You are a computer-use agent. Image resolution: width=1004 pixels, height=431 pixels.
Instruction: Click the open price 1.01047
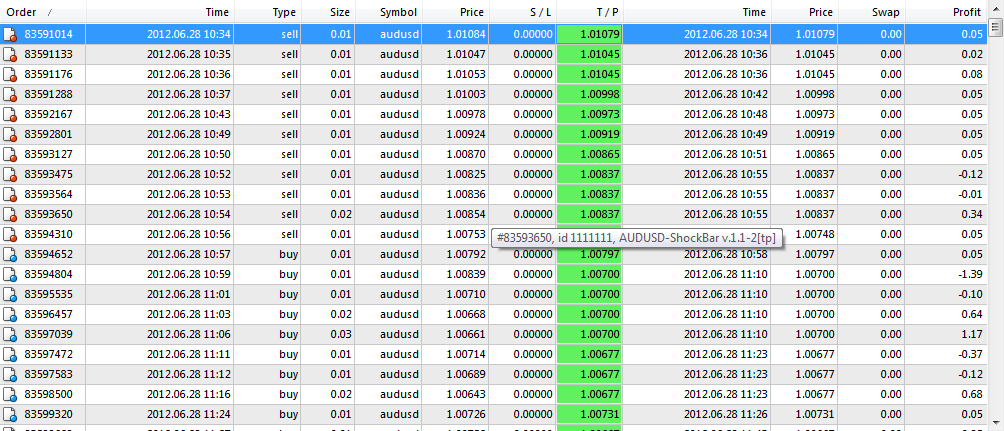pyautogui.click(x=466, y=54)
